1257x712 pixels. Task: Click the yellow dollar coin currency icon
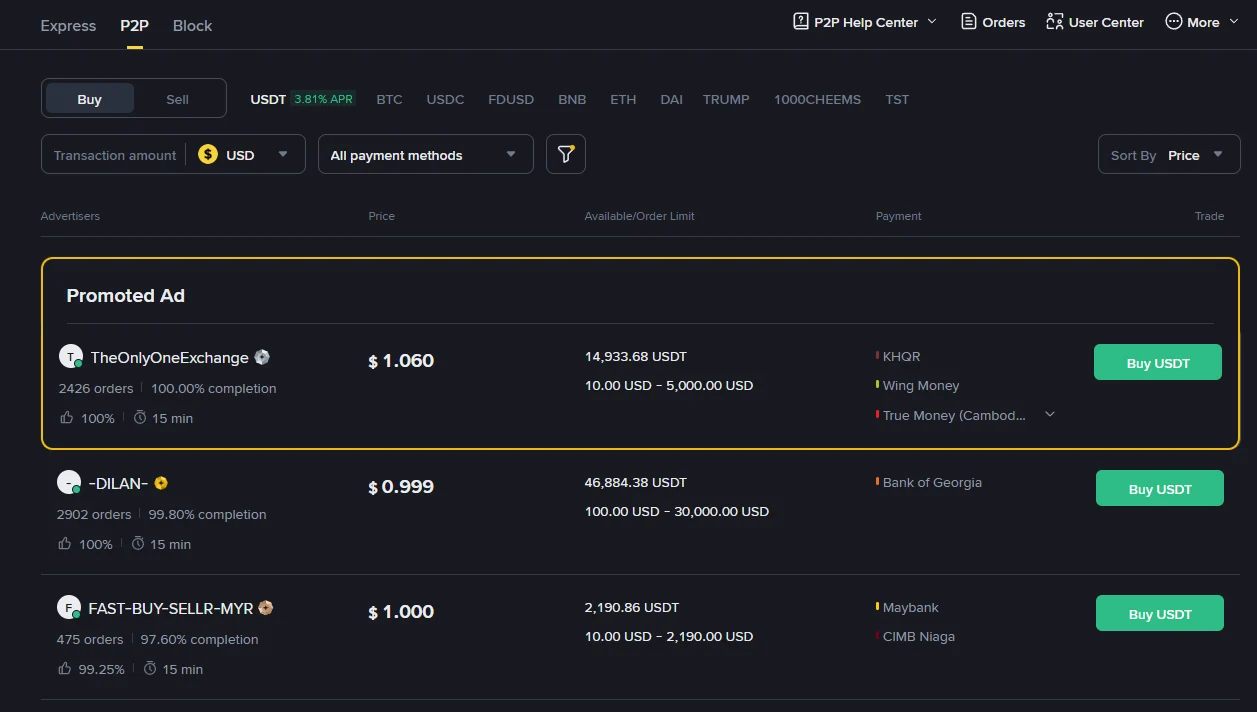(x=207, y=155)
